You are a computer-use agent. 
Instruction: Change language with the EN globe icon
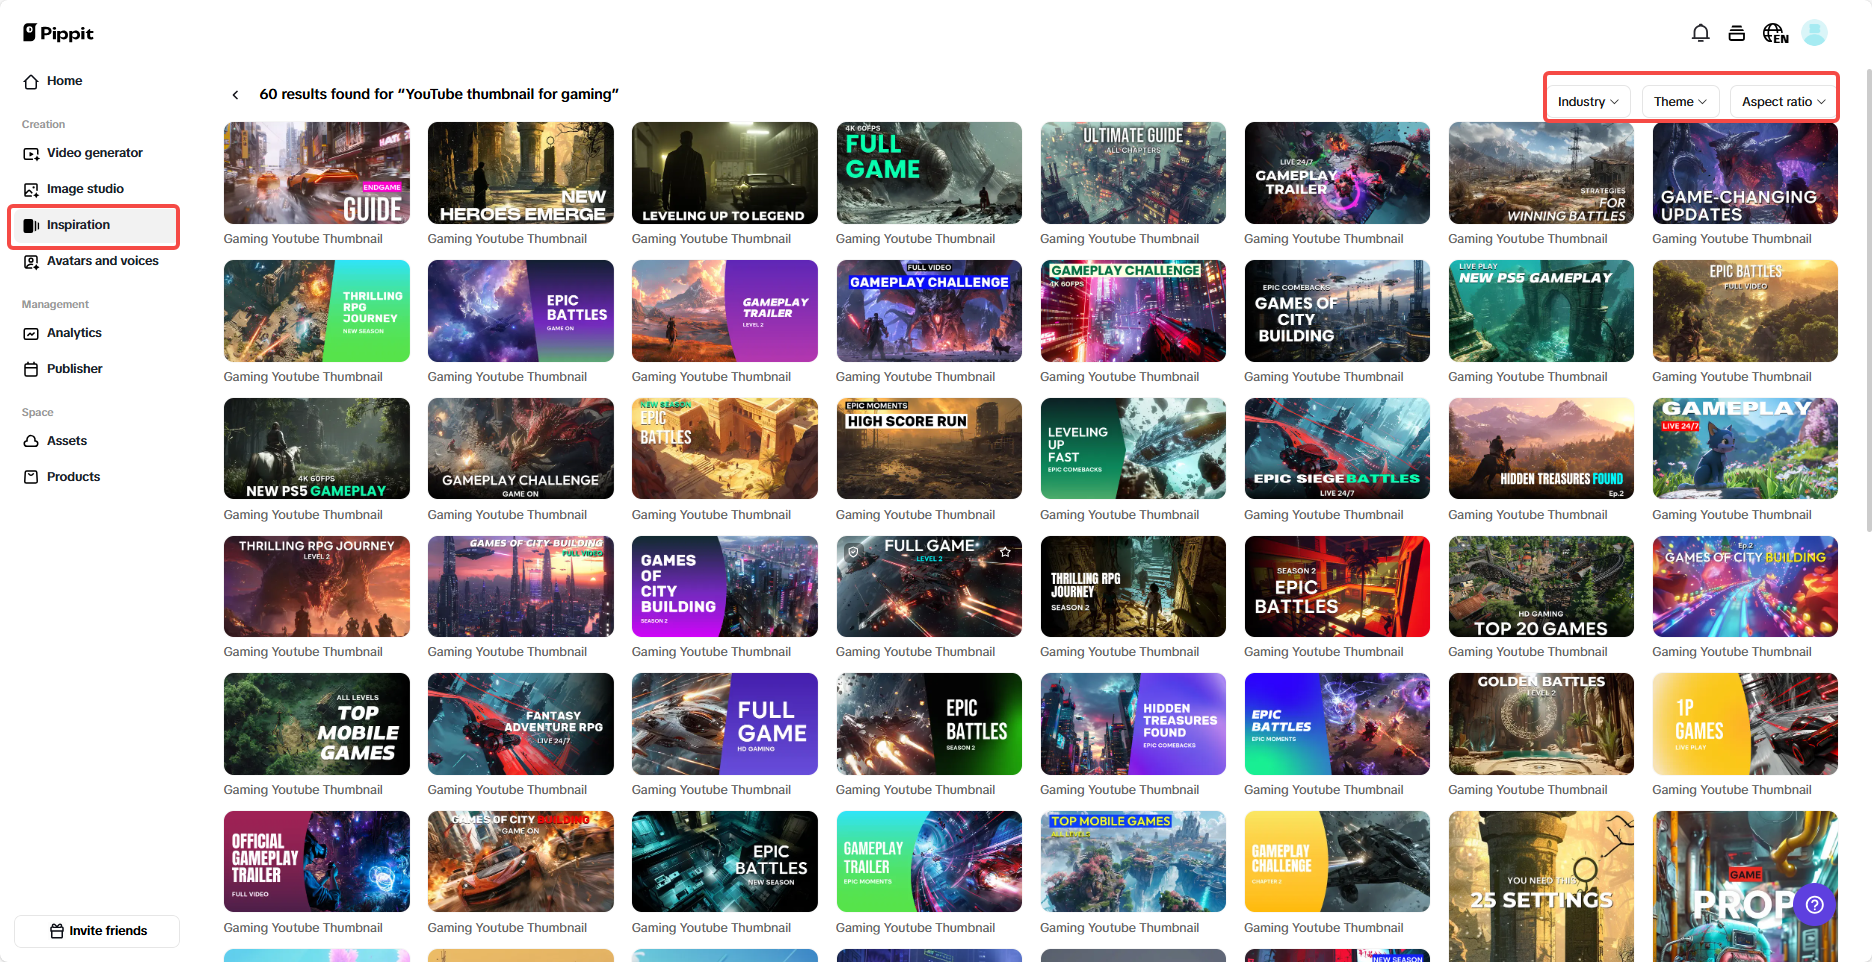pos(1775,33)
